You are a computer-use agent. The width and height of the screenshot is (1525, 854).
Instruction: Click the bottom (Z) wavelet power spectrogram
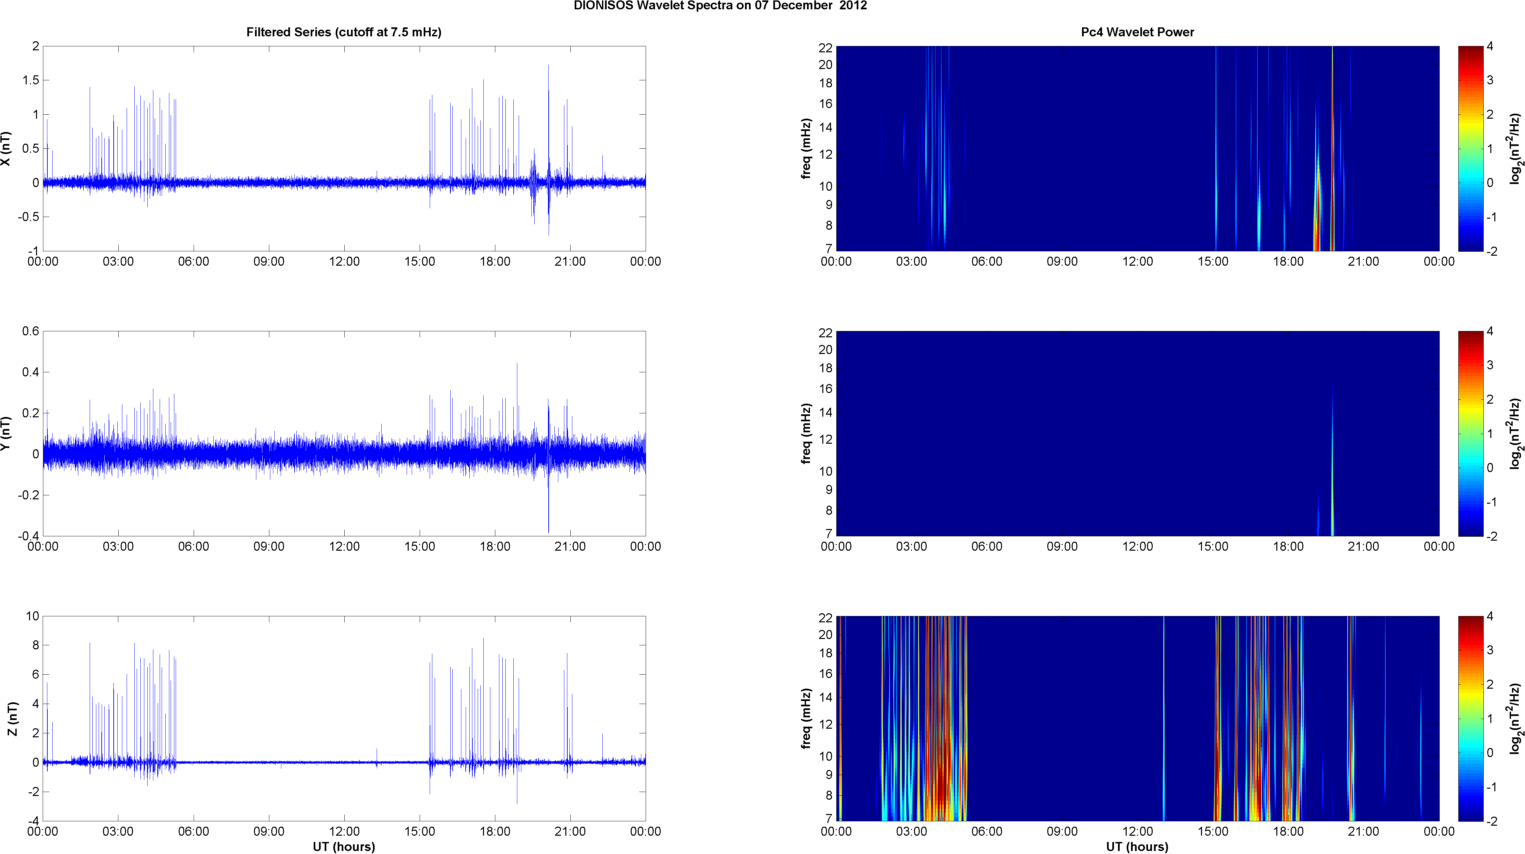(1137, 719)
